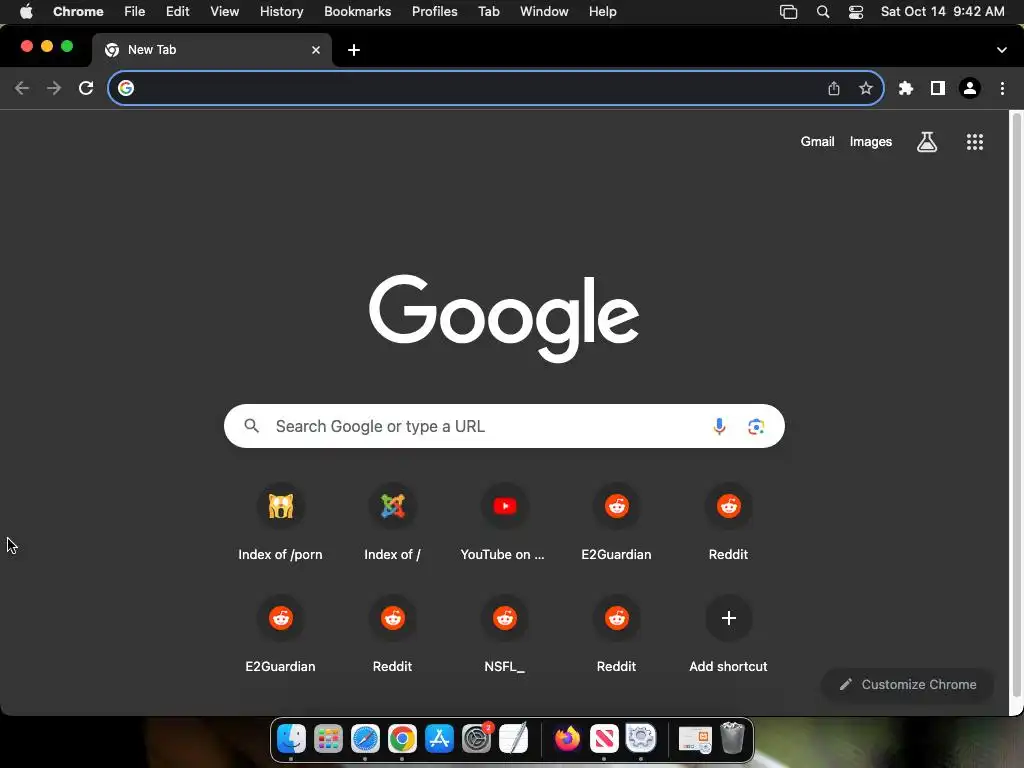Open the Extensions puzzle-piece icon
Viewport: 1024px width, 768px height.
coord(906,88)
